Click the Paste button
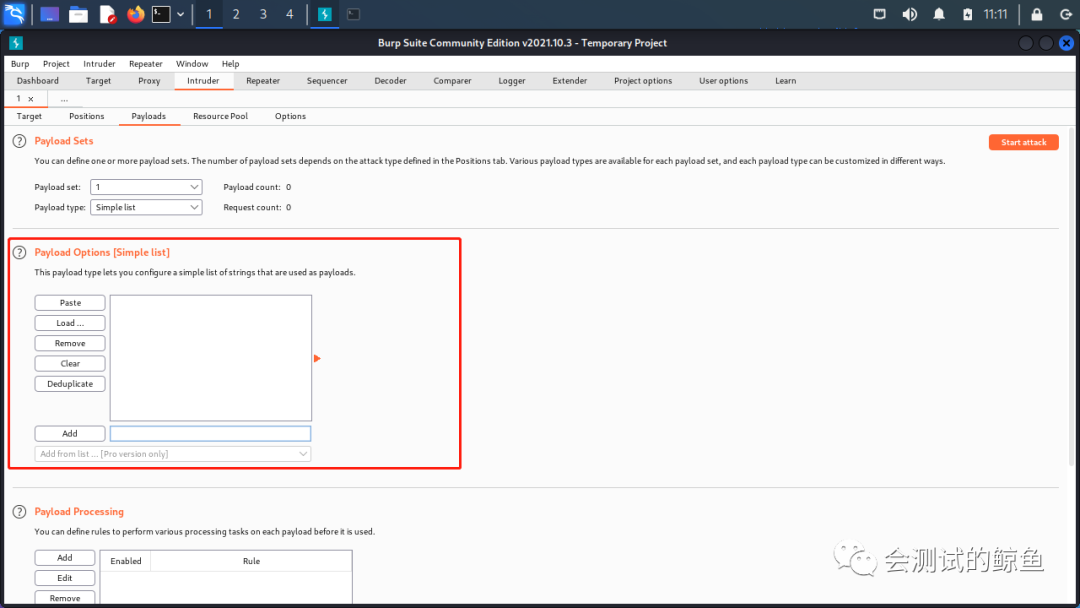This screenshot has height=608, width=1080. pos(70,303)
